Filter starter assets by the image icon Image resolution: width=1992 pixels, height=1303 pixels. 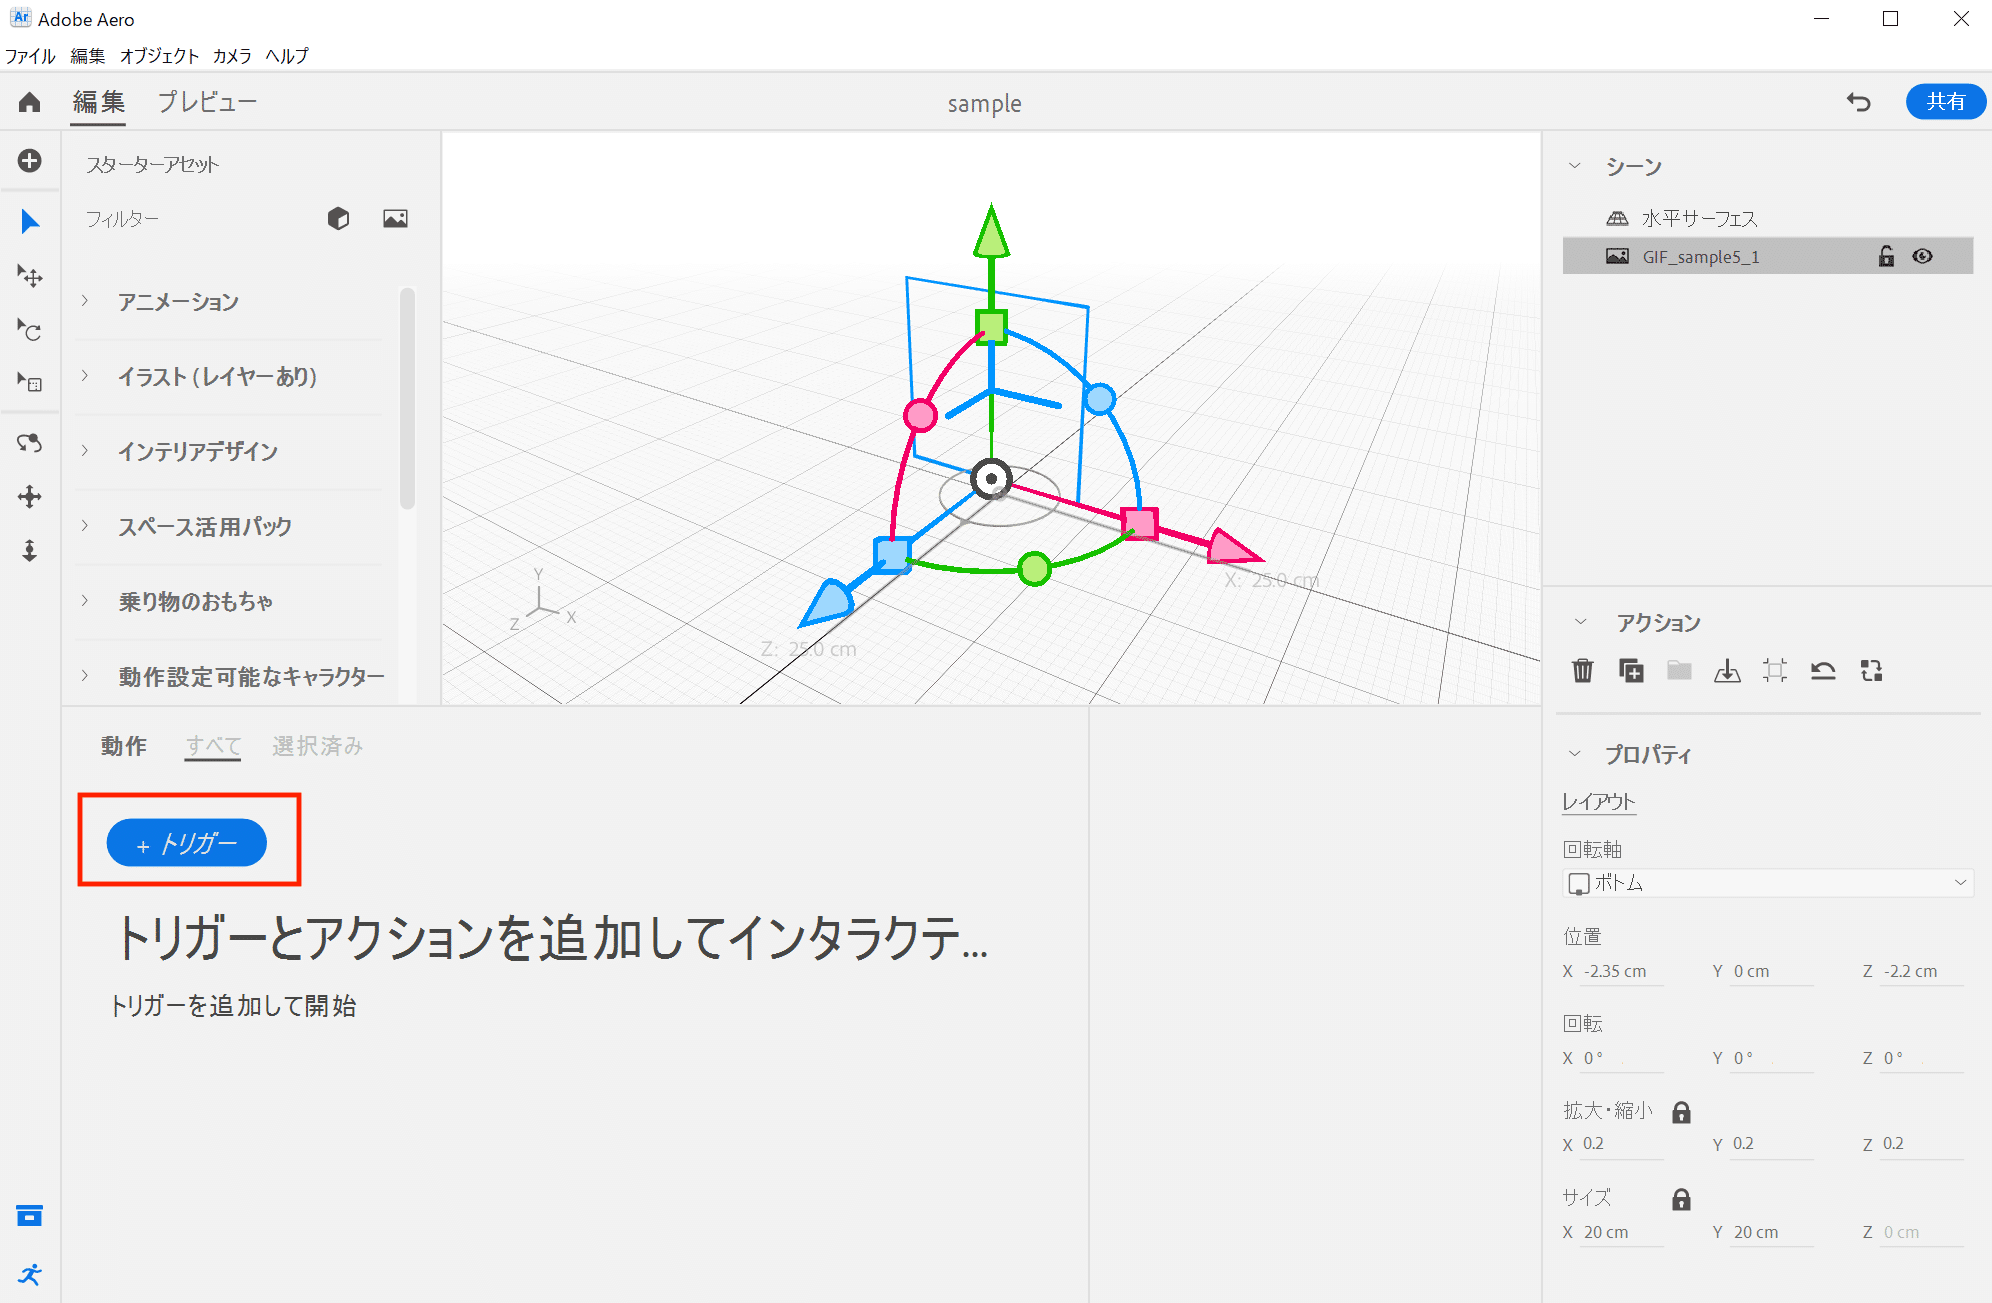pos(395,218)
